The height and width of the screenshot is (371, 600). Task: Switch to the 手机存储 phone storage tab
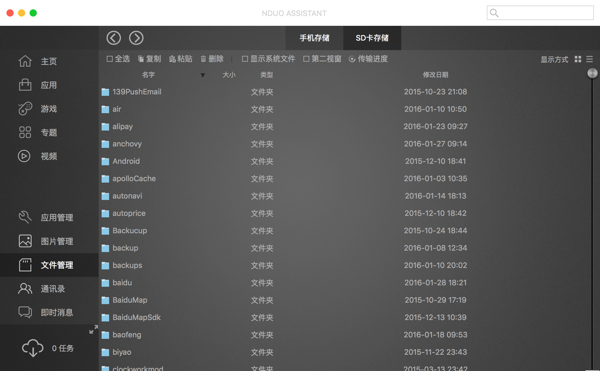pos(315,38)
